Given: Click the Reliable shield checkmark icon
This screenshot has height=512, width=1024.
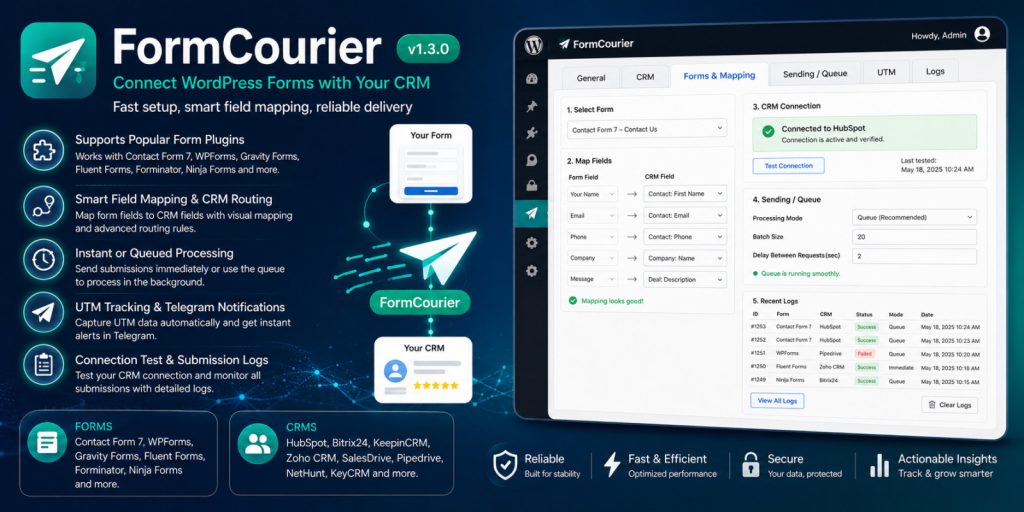Looking at the screenshot, I should point(505,465).
